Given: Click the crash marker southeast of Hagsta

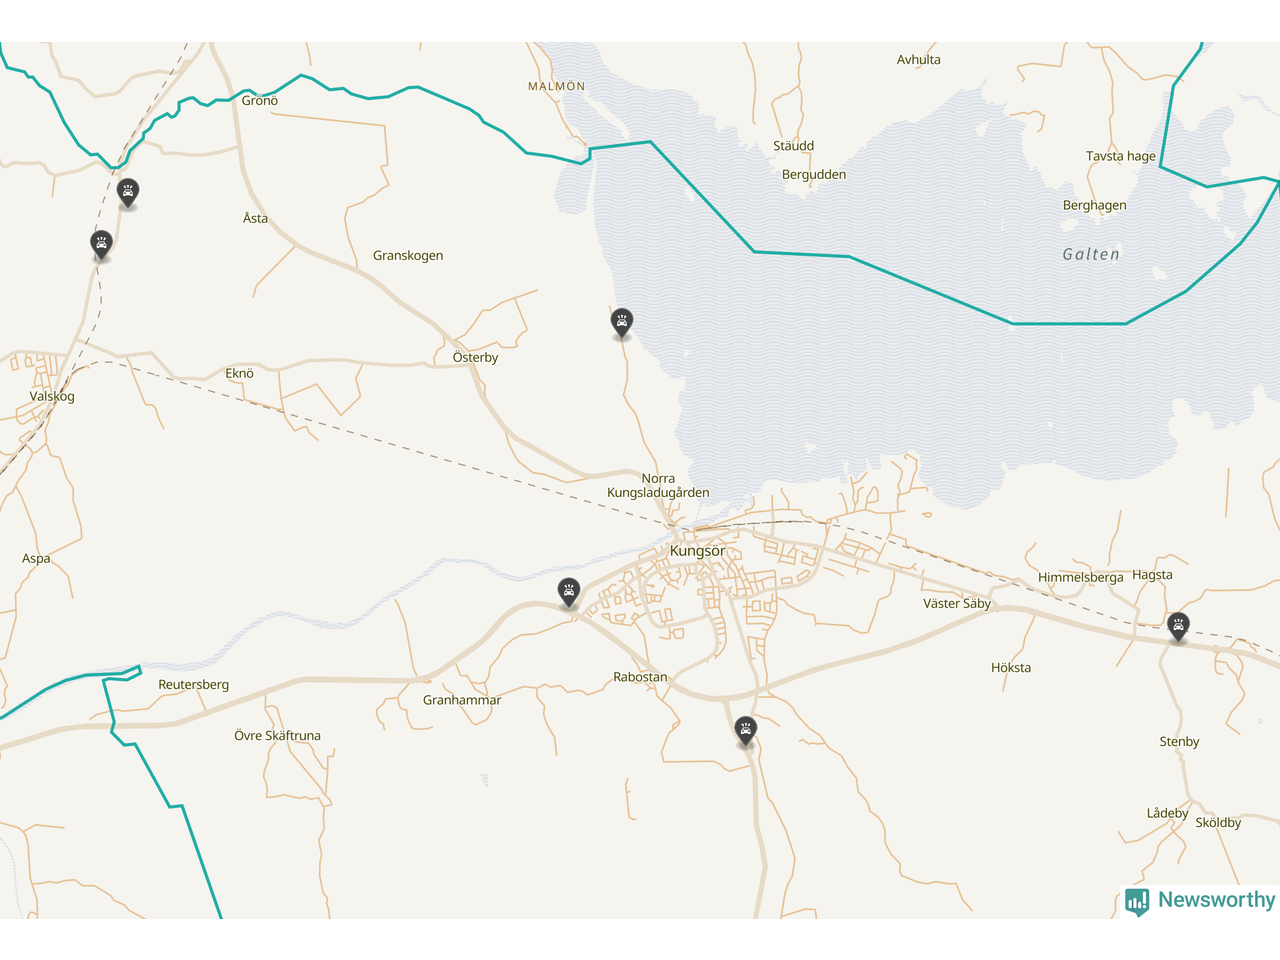Looking at the screenshot, I should tap(1179, 626).
